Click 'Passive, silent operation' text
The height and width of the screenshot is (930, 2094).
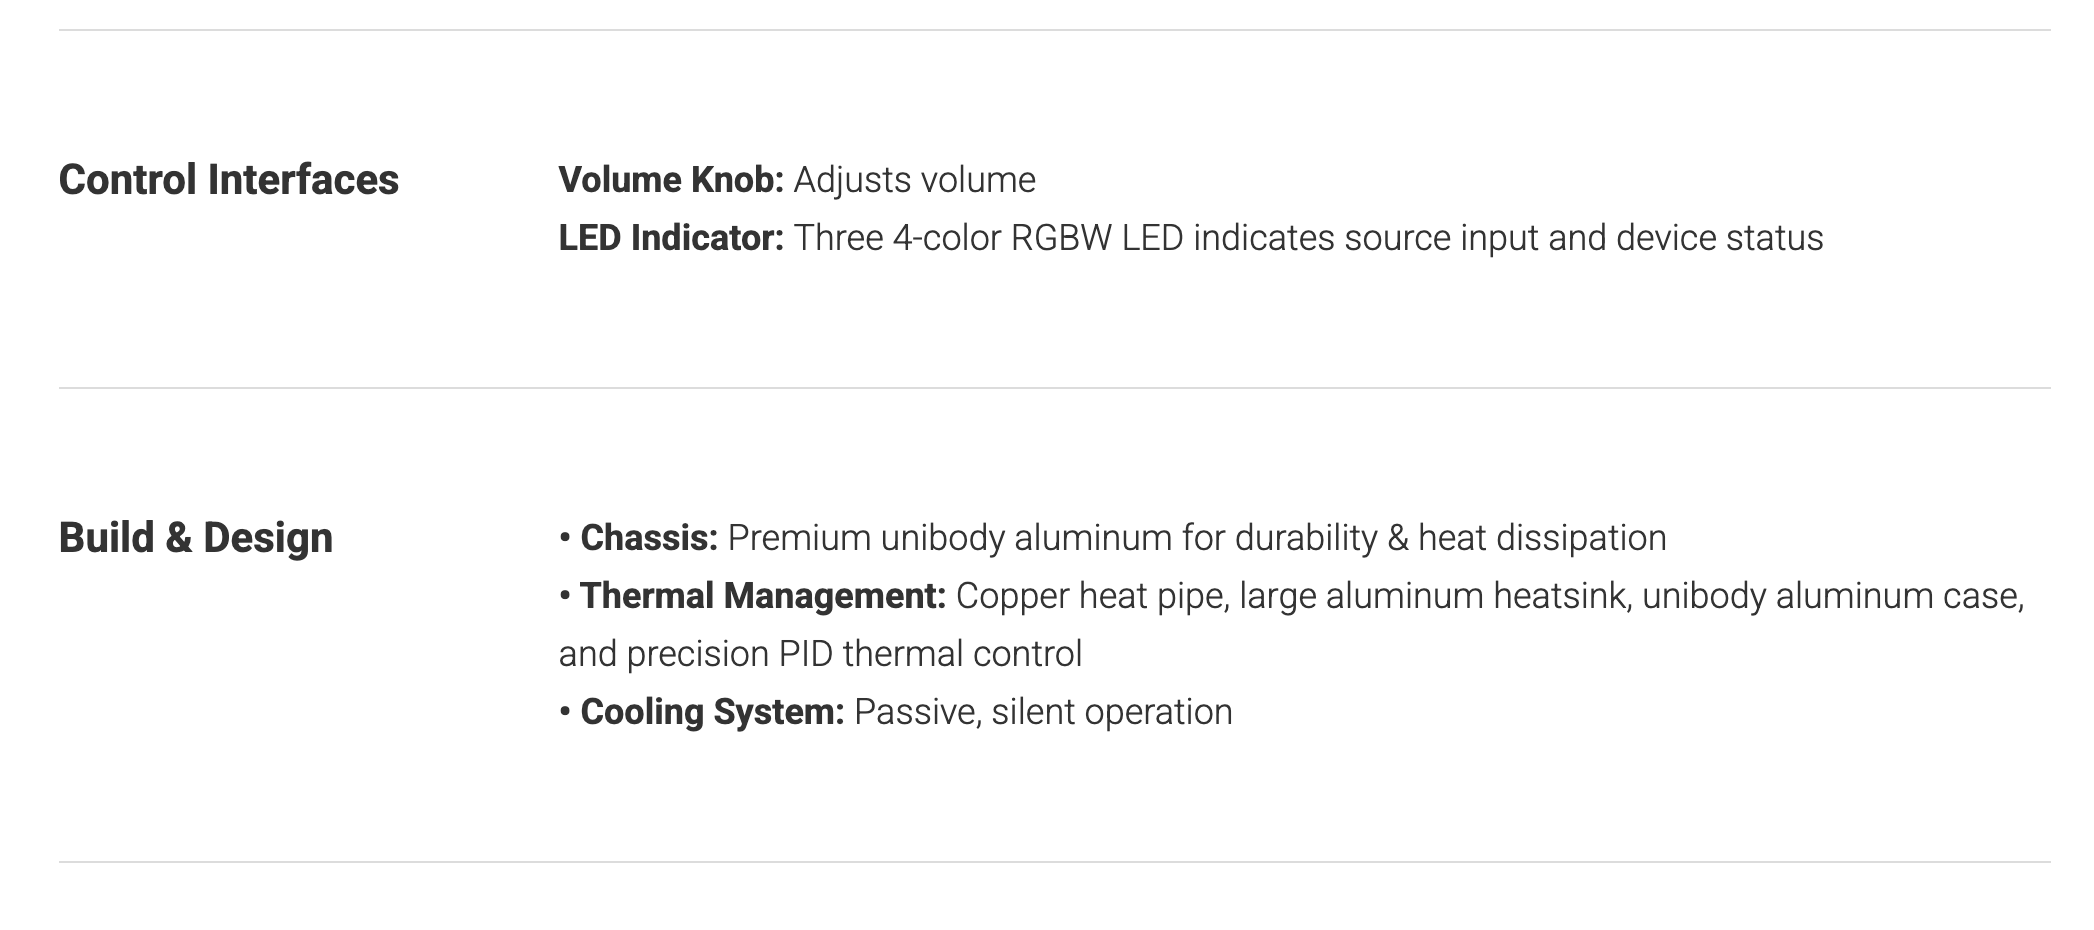point(1043,712)
